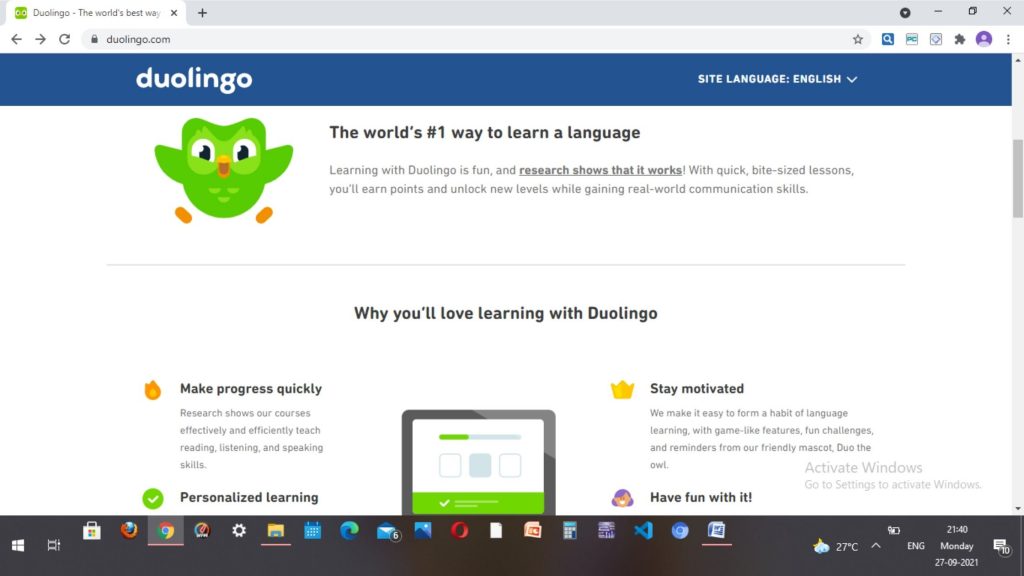
Task: Open Microsoft Edge from the taskbar
Action: 349,530
